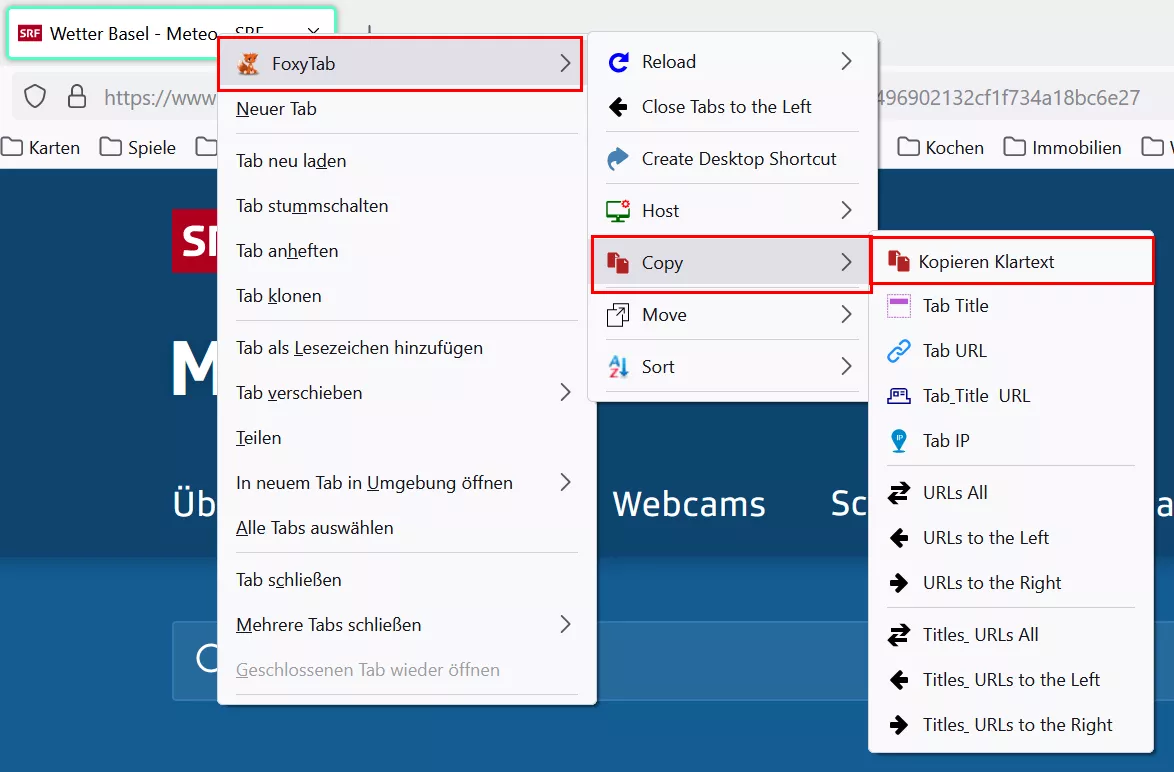Select Teilen menu entry
Image resolution: width=1174 pixels, height=772 pixels.
[x=407, y=438]
